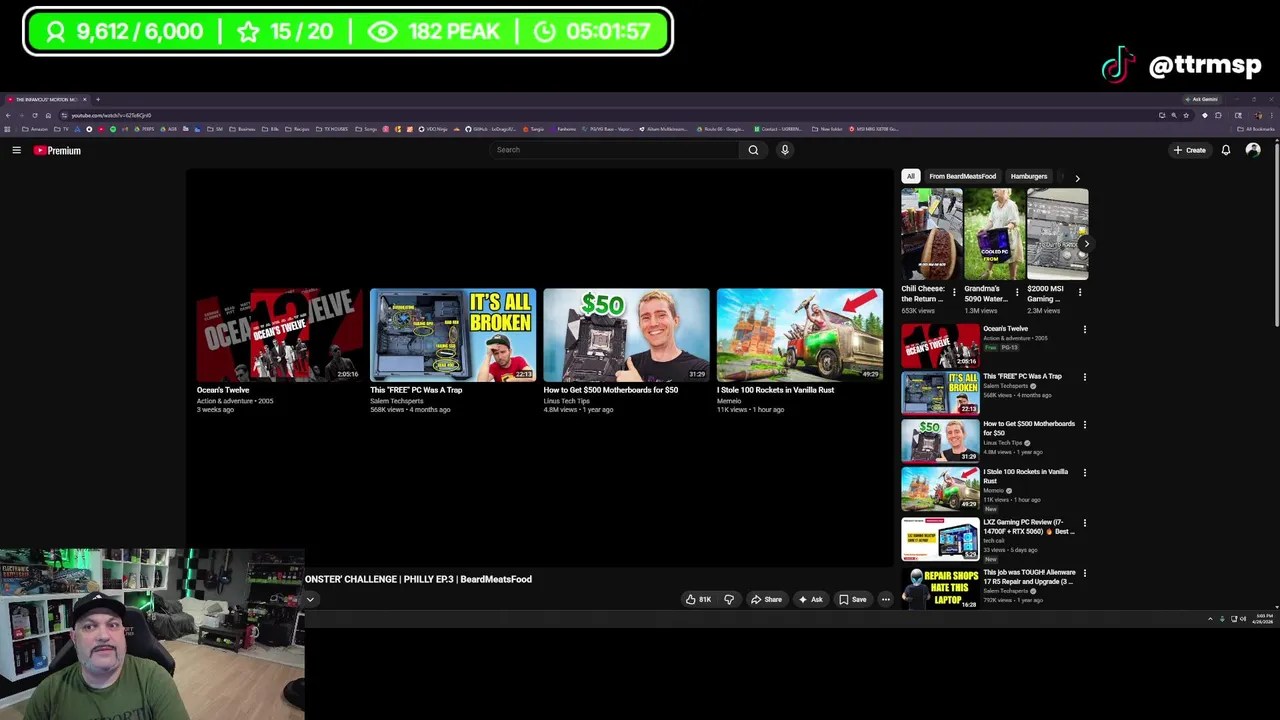1280x720 pixels.
Task: Open a new browser tab with plus
Action: pyautogui.click(x=98, y=99)
